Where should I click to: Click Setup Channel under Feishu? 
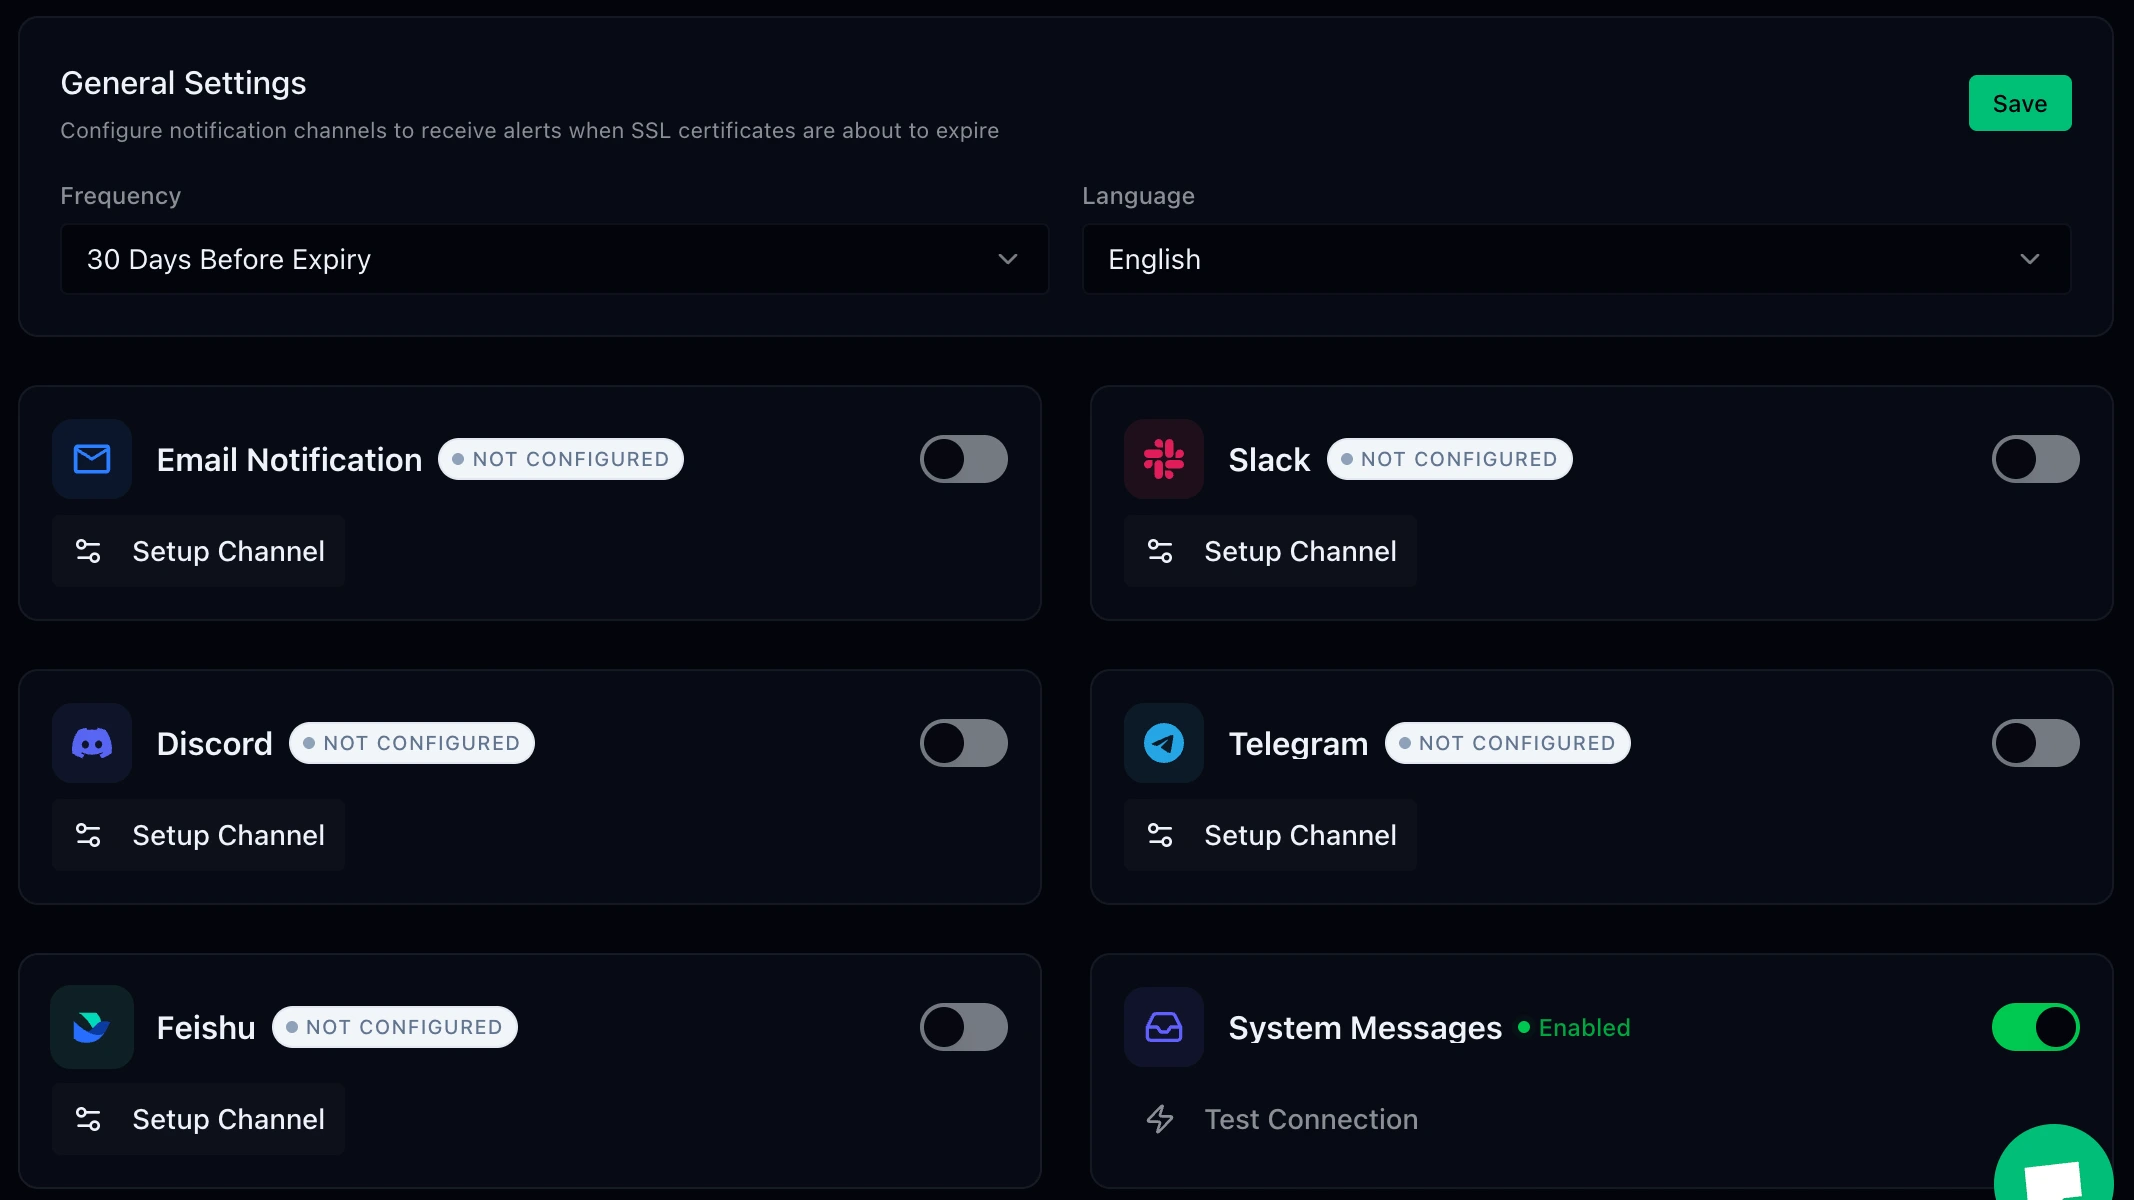tap(199, 1119)
